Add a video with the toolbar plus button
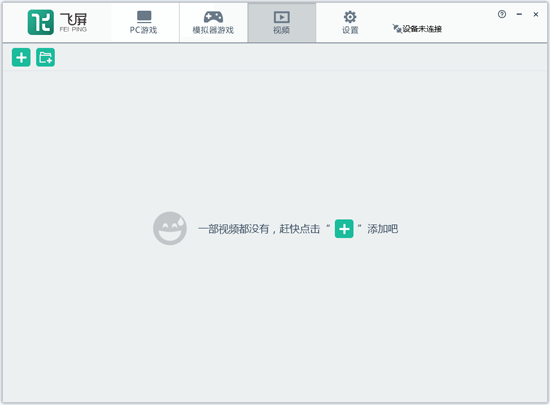 [x=21, y=57]
